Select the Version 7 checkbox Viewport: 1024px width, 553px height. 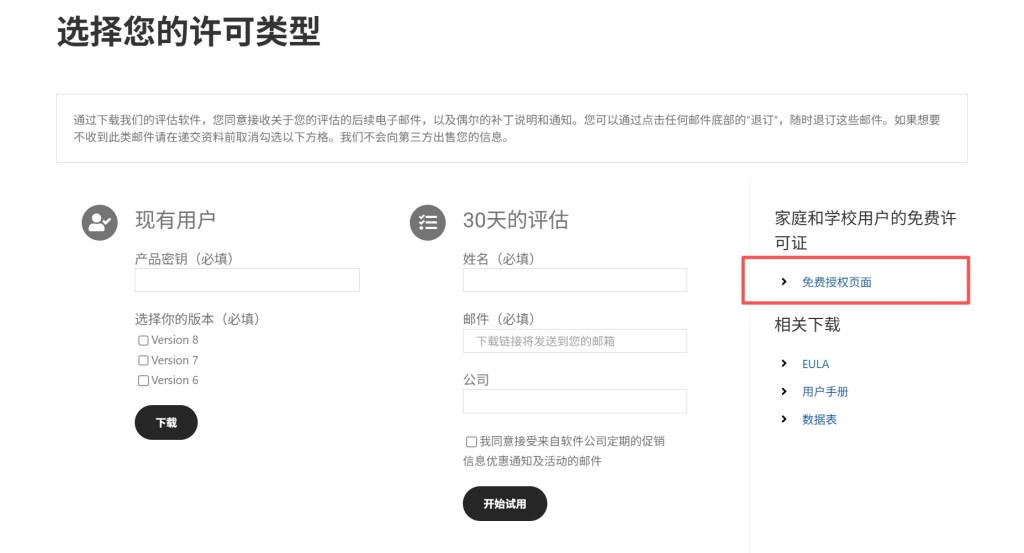tap(143, 361)
